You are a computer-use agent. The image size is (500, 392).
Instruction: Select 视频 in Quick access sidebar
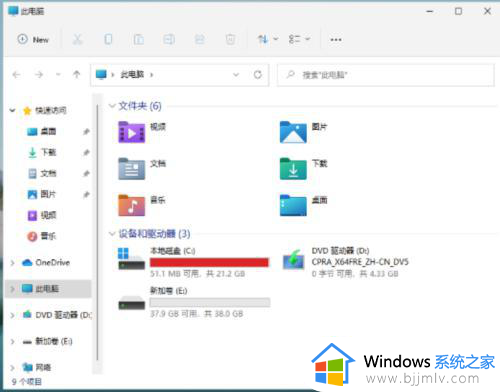[41, 215]
